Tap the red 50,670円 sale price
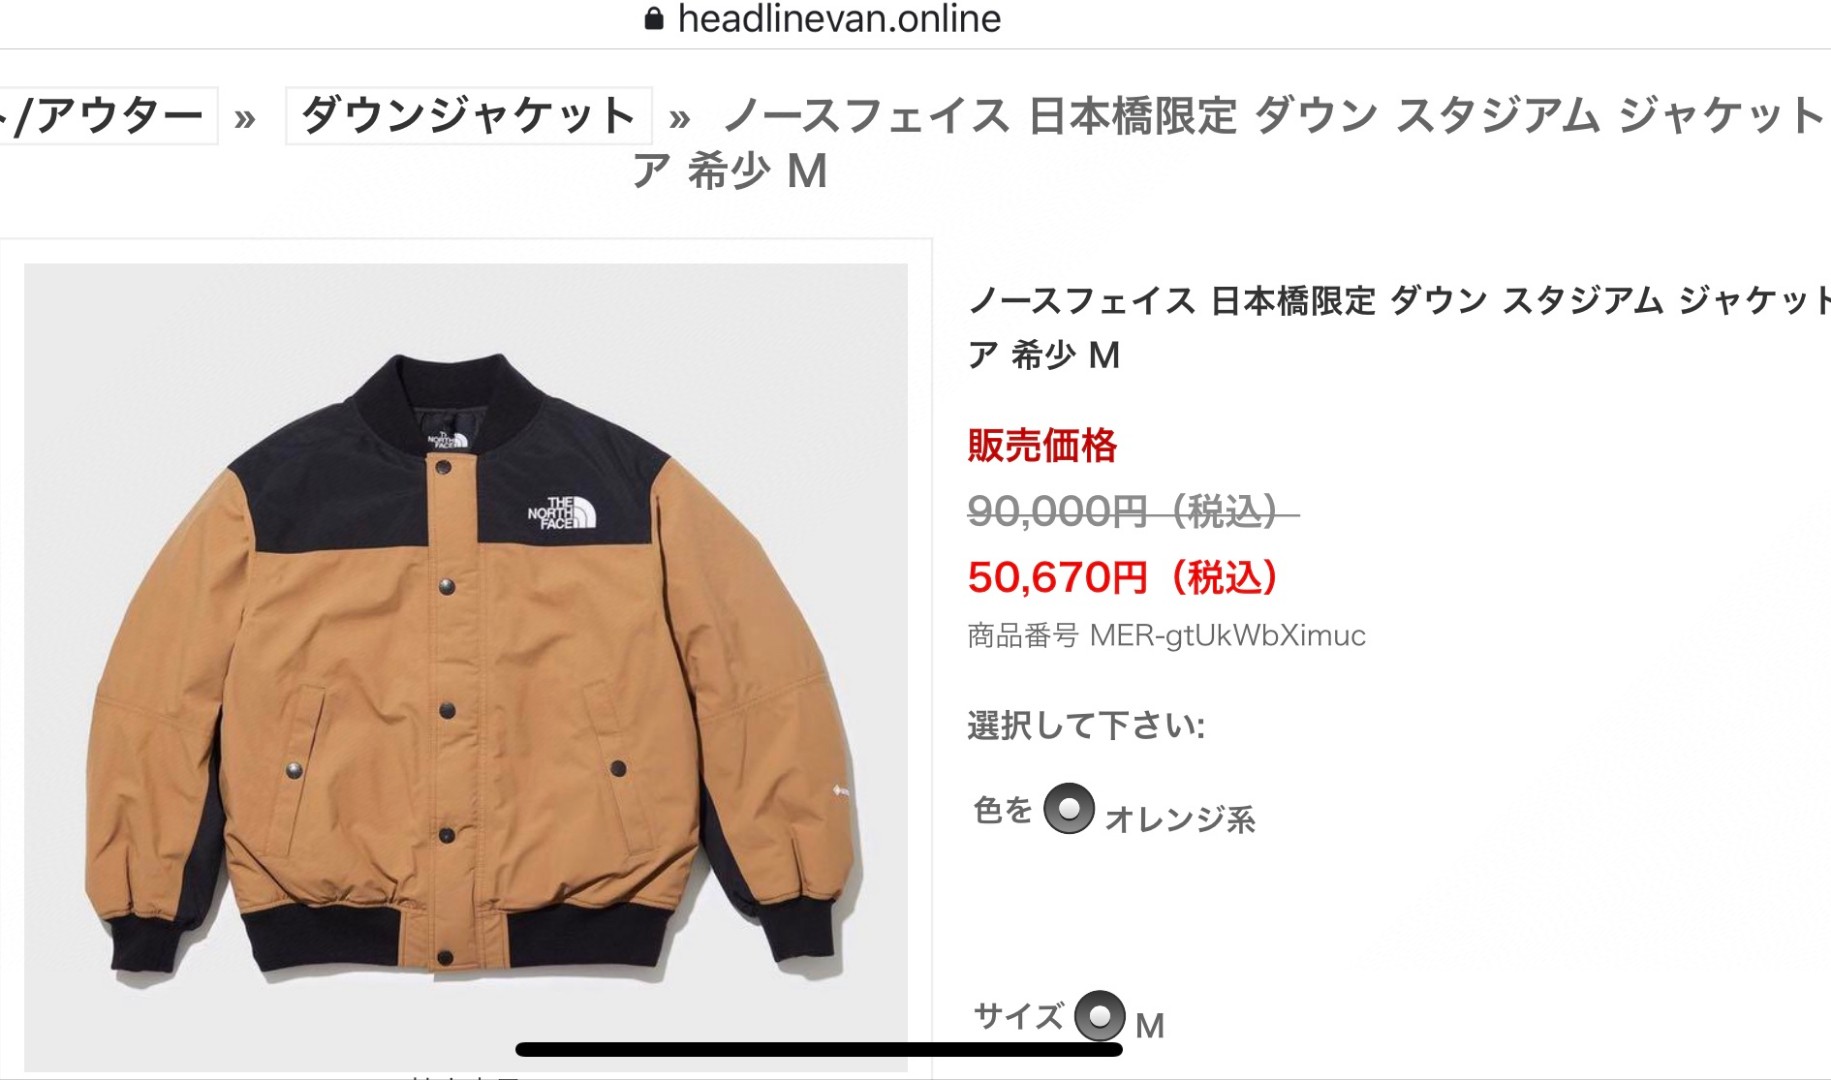This screenshot has height=1080, width=1831. pyautogui.click(x=1123, y=577)
